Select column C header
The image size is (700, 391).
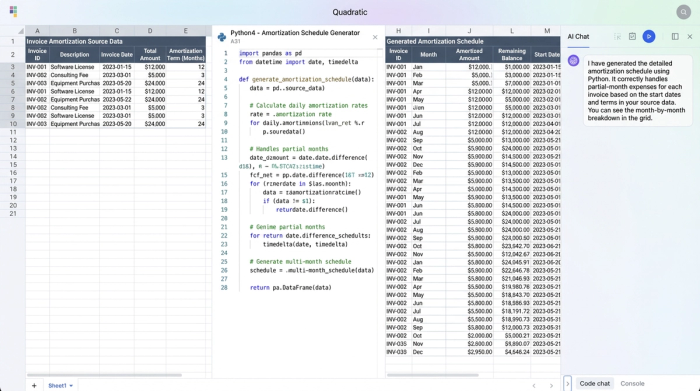pos(117,31)
